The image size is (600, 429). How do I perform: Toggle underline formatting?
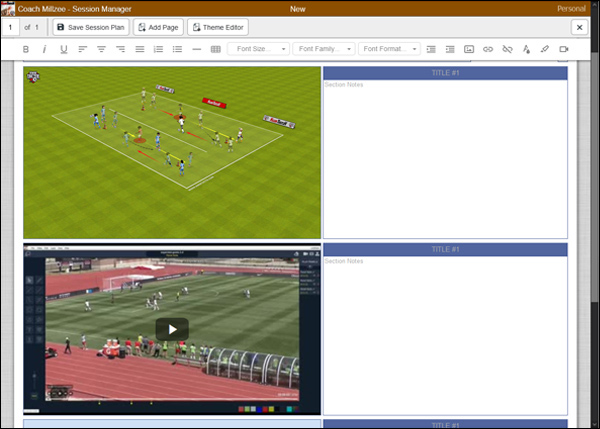[x=63, y=49]
